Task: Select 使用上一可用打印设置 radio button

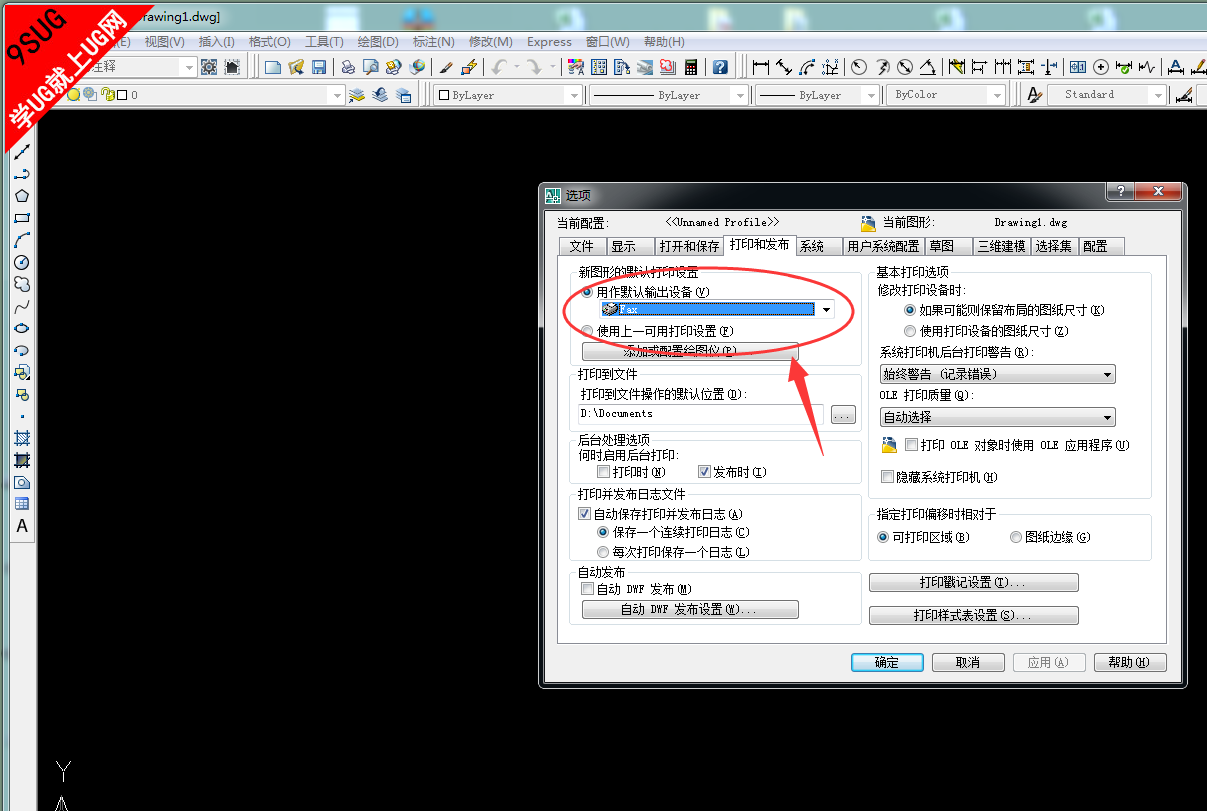Action: click(x=587, y=330)
